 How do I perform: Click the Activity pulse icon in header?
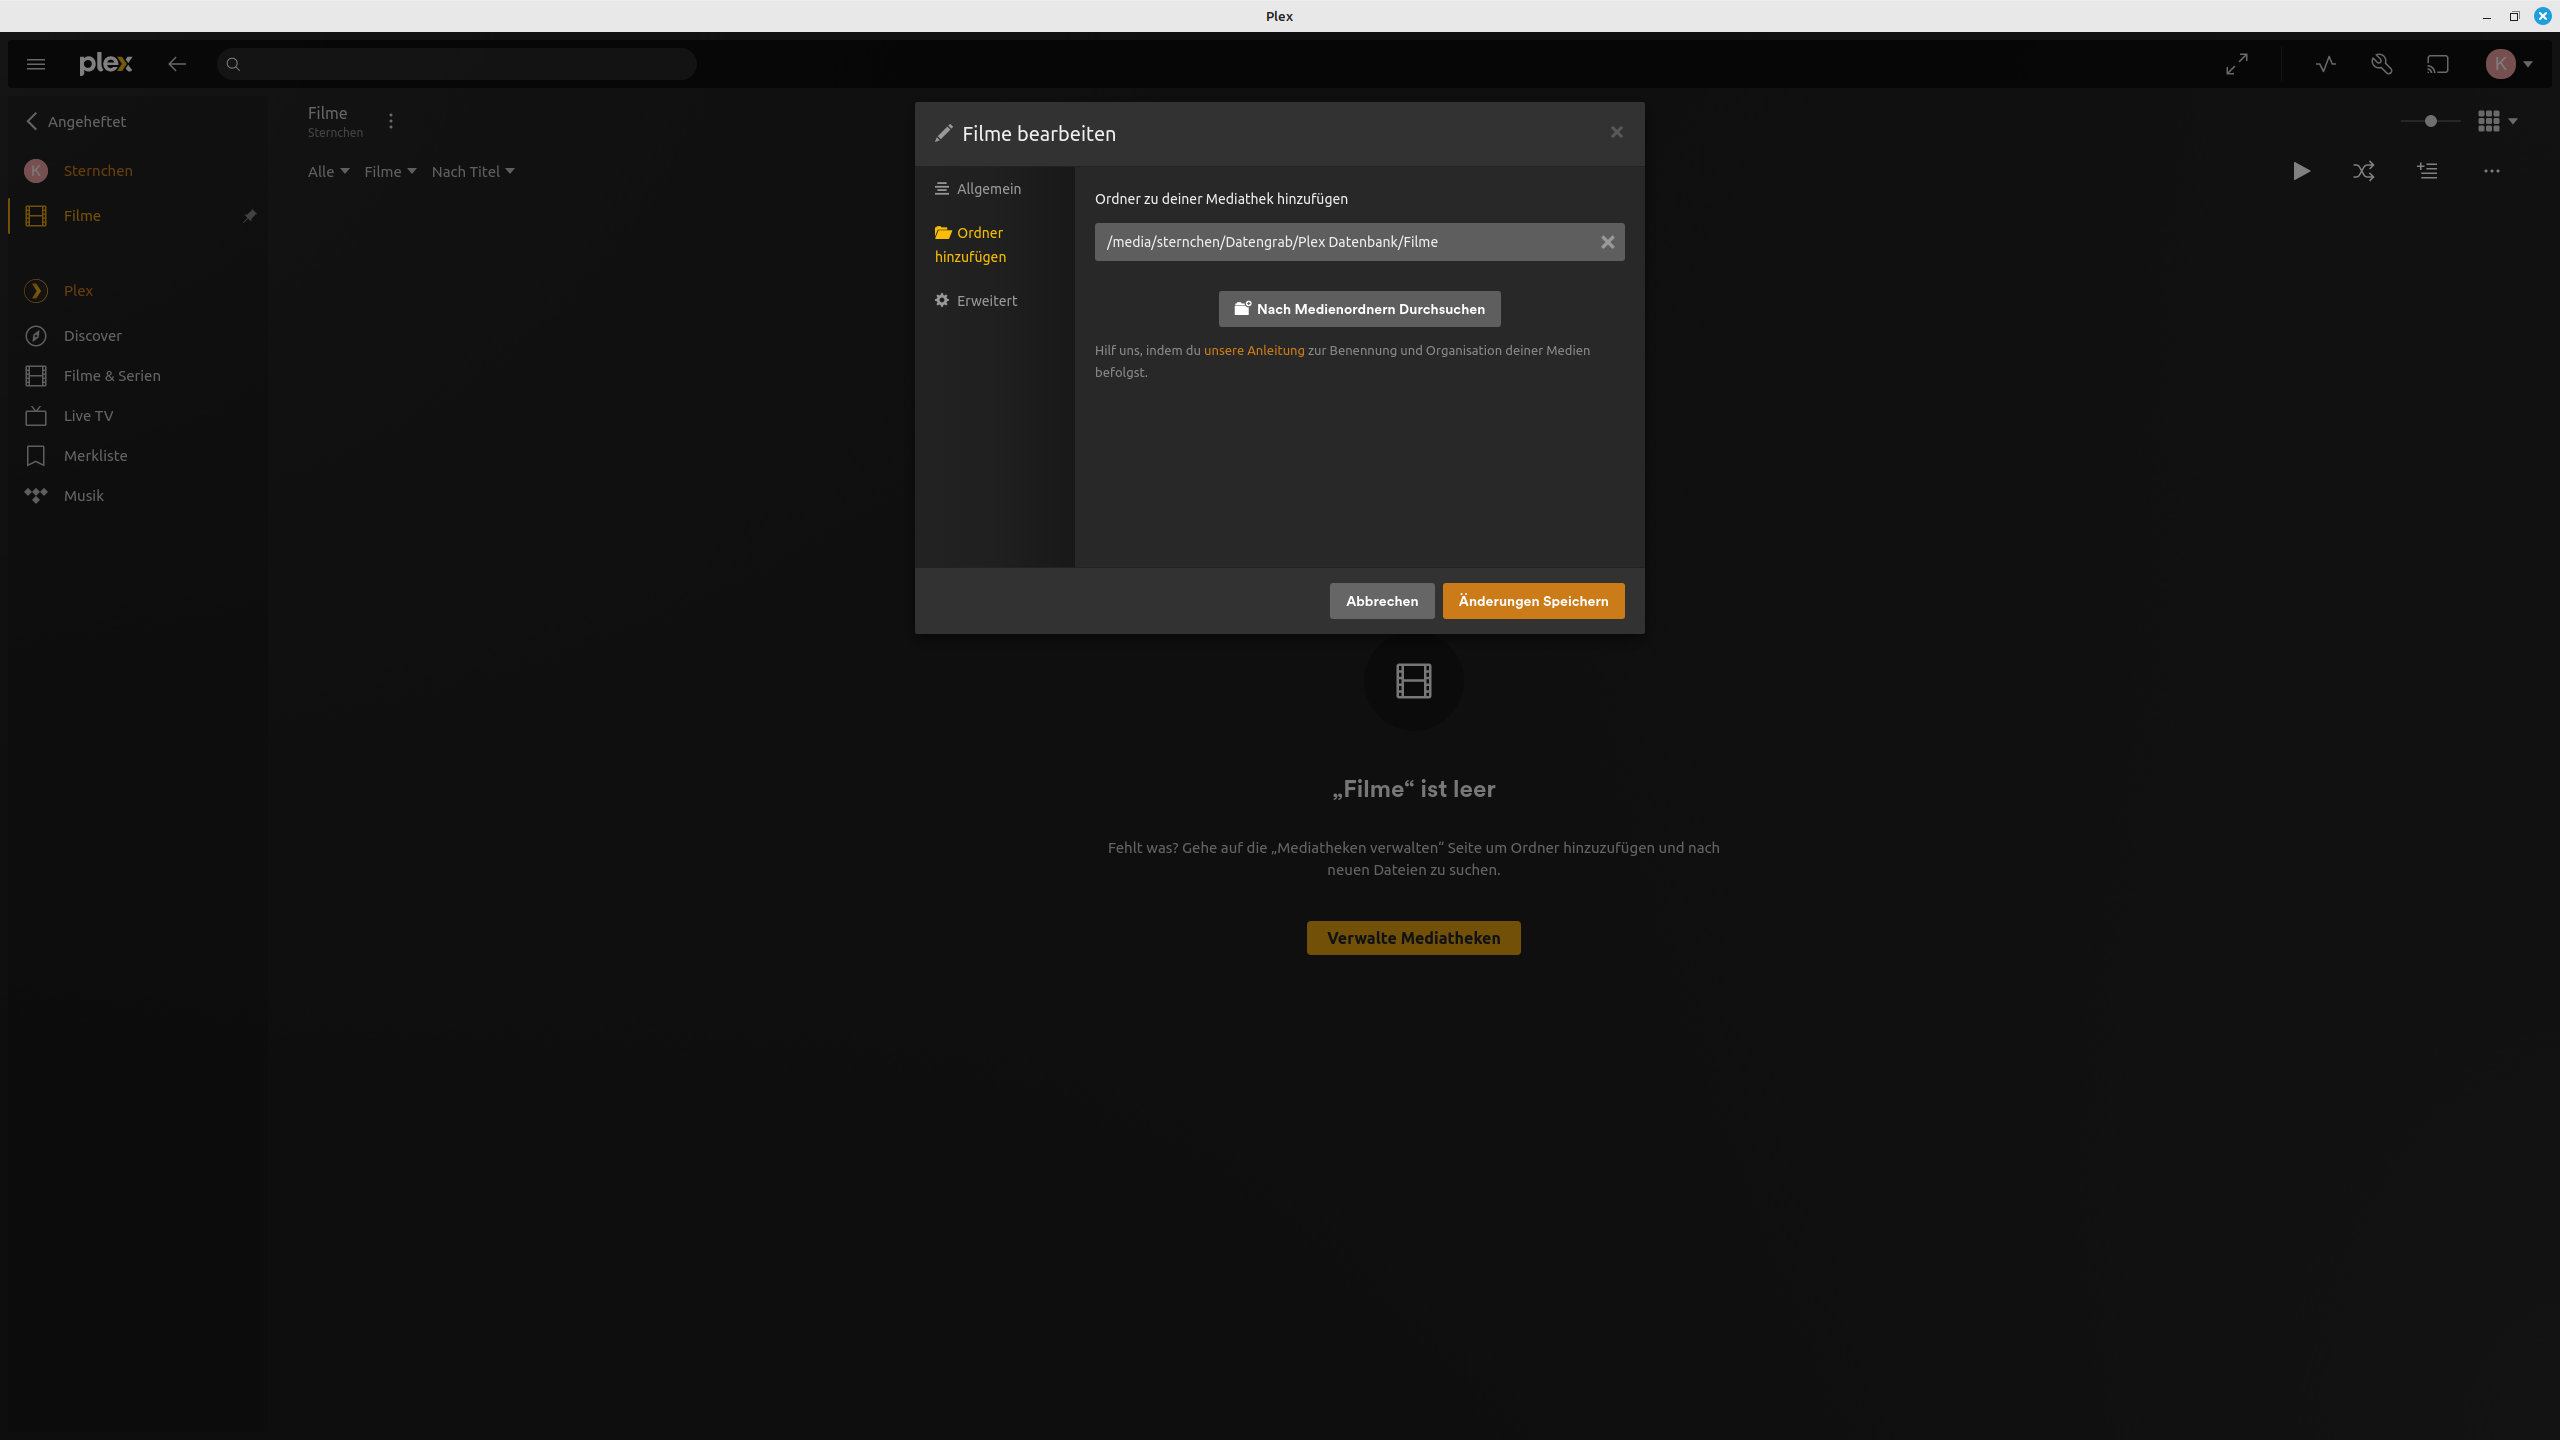pos(2326,64)
